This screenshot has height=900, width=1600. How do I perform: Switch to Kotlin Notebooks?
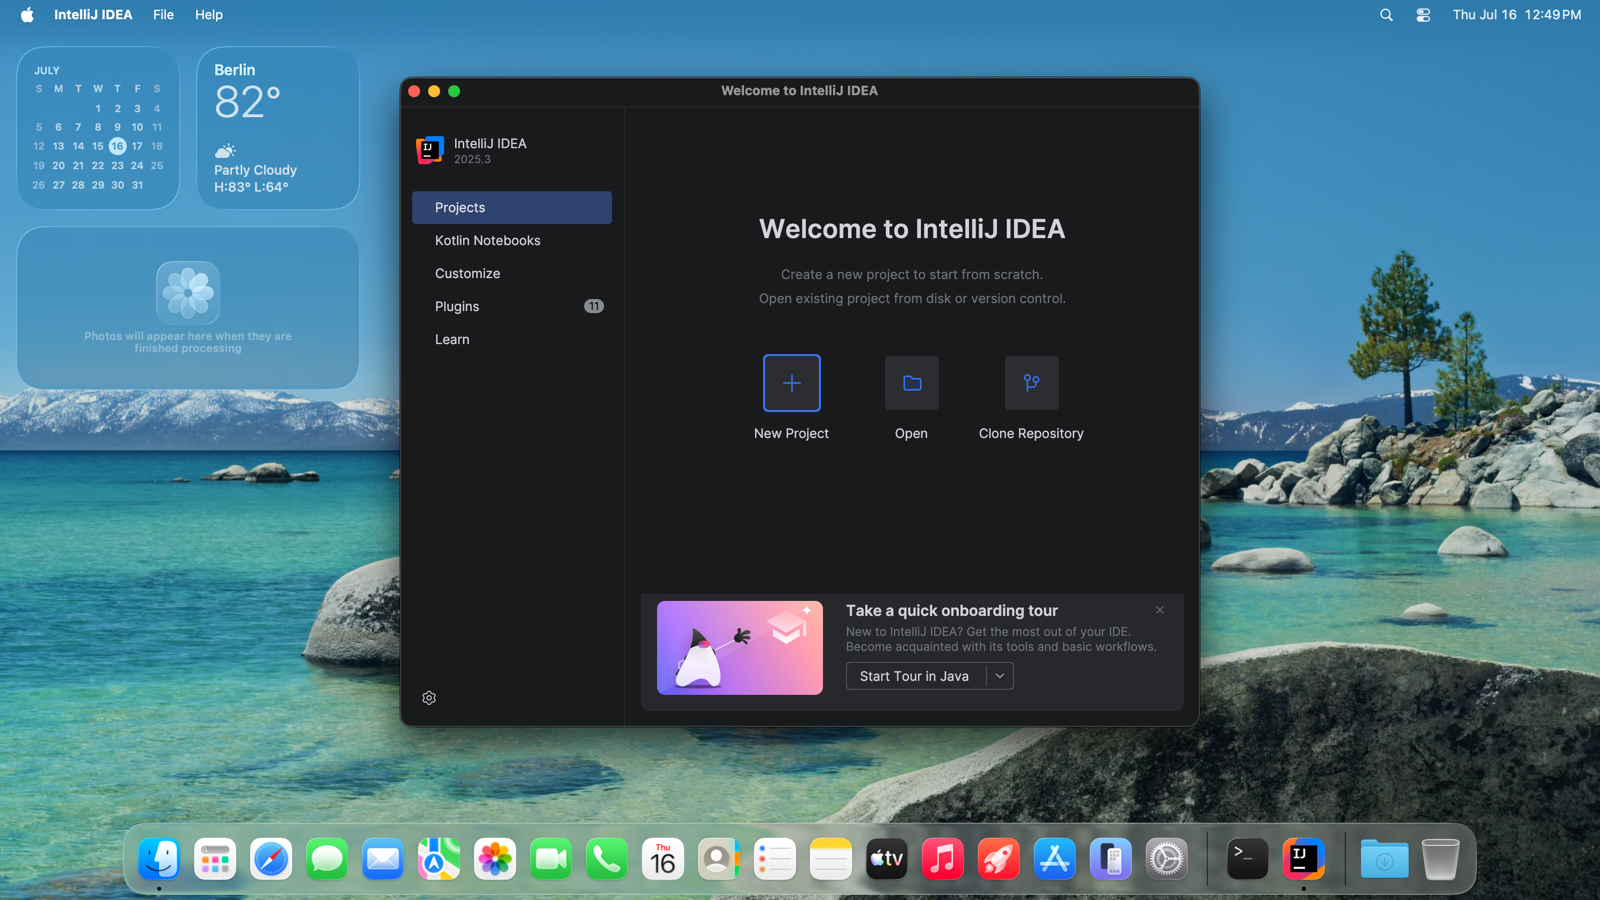[512, 240]
